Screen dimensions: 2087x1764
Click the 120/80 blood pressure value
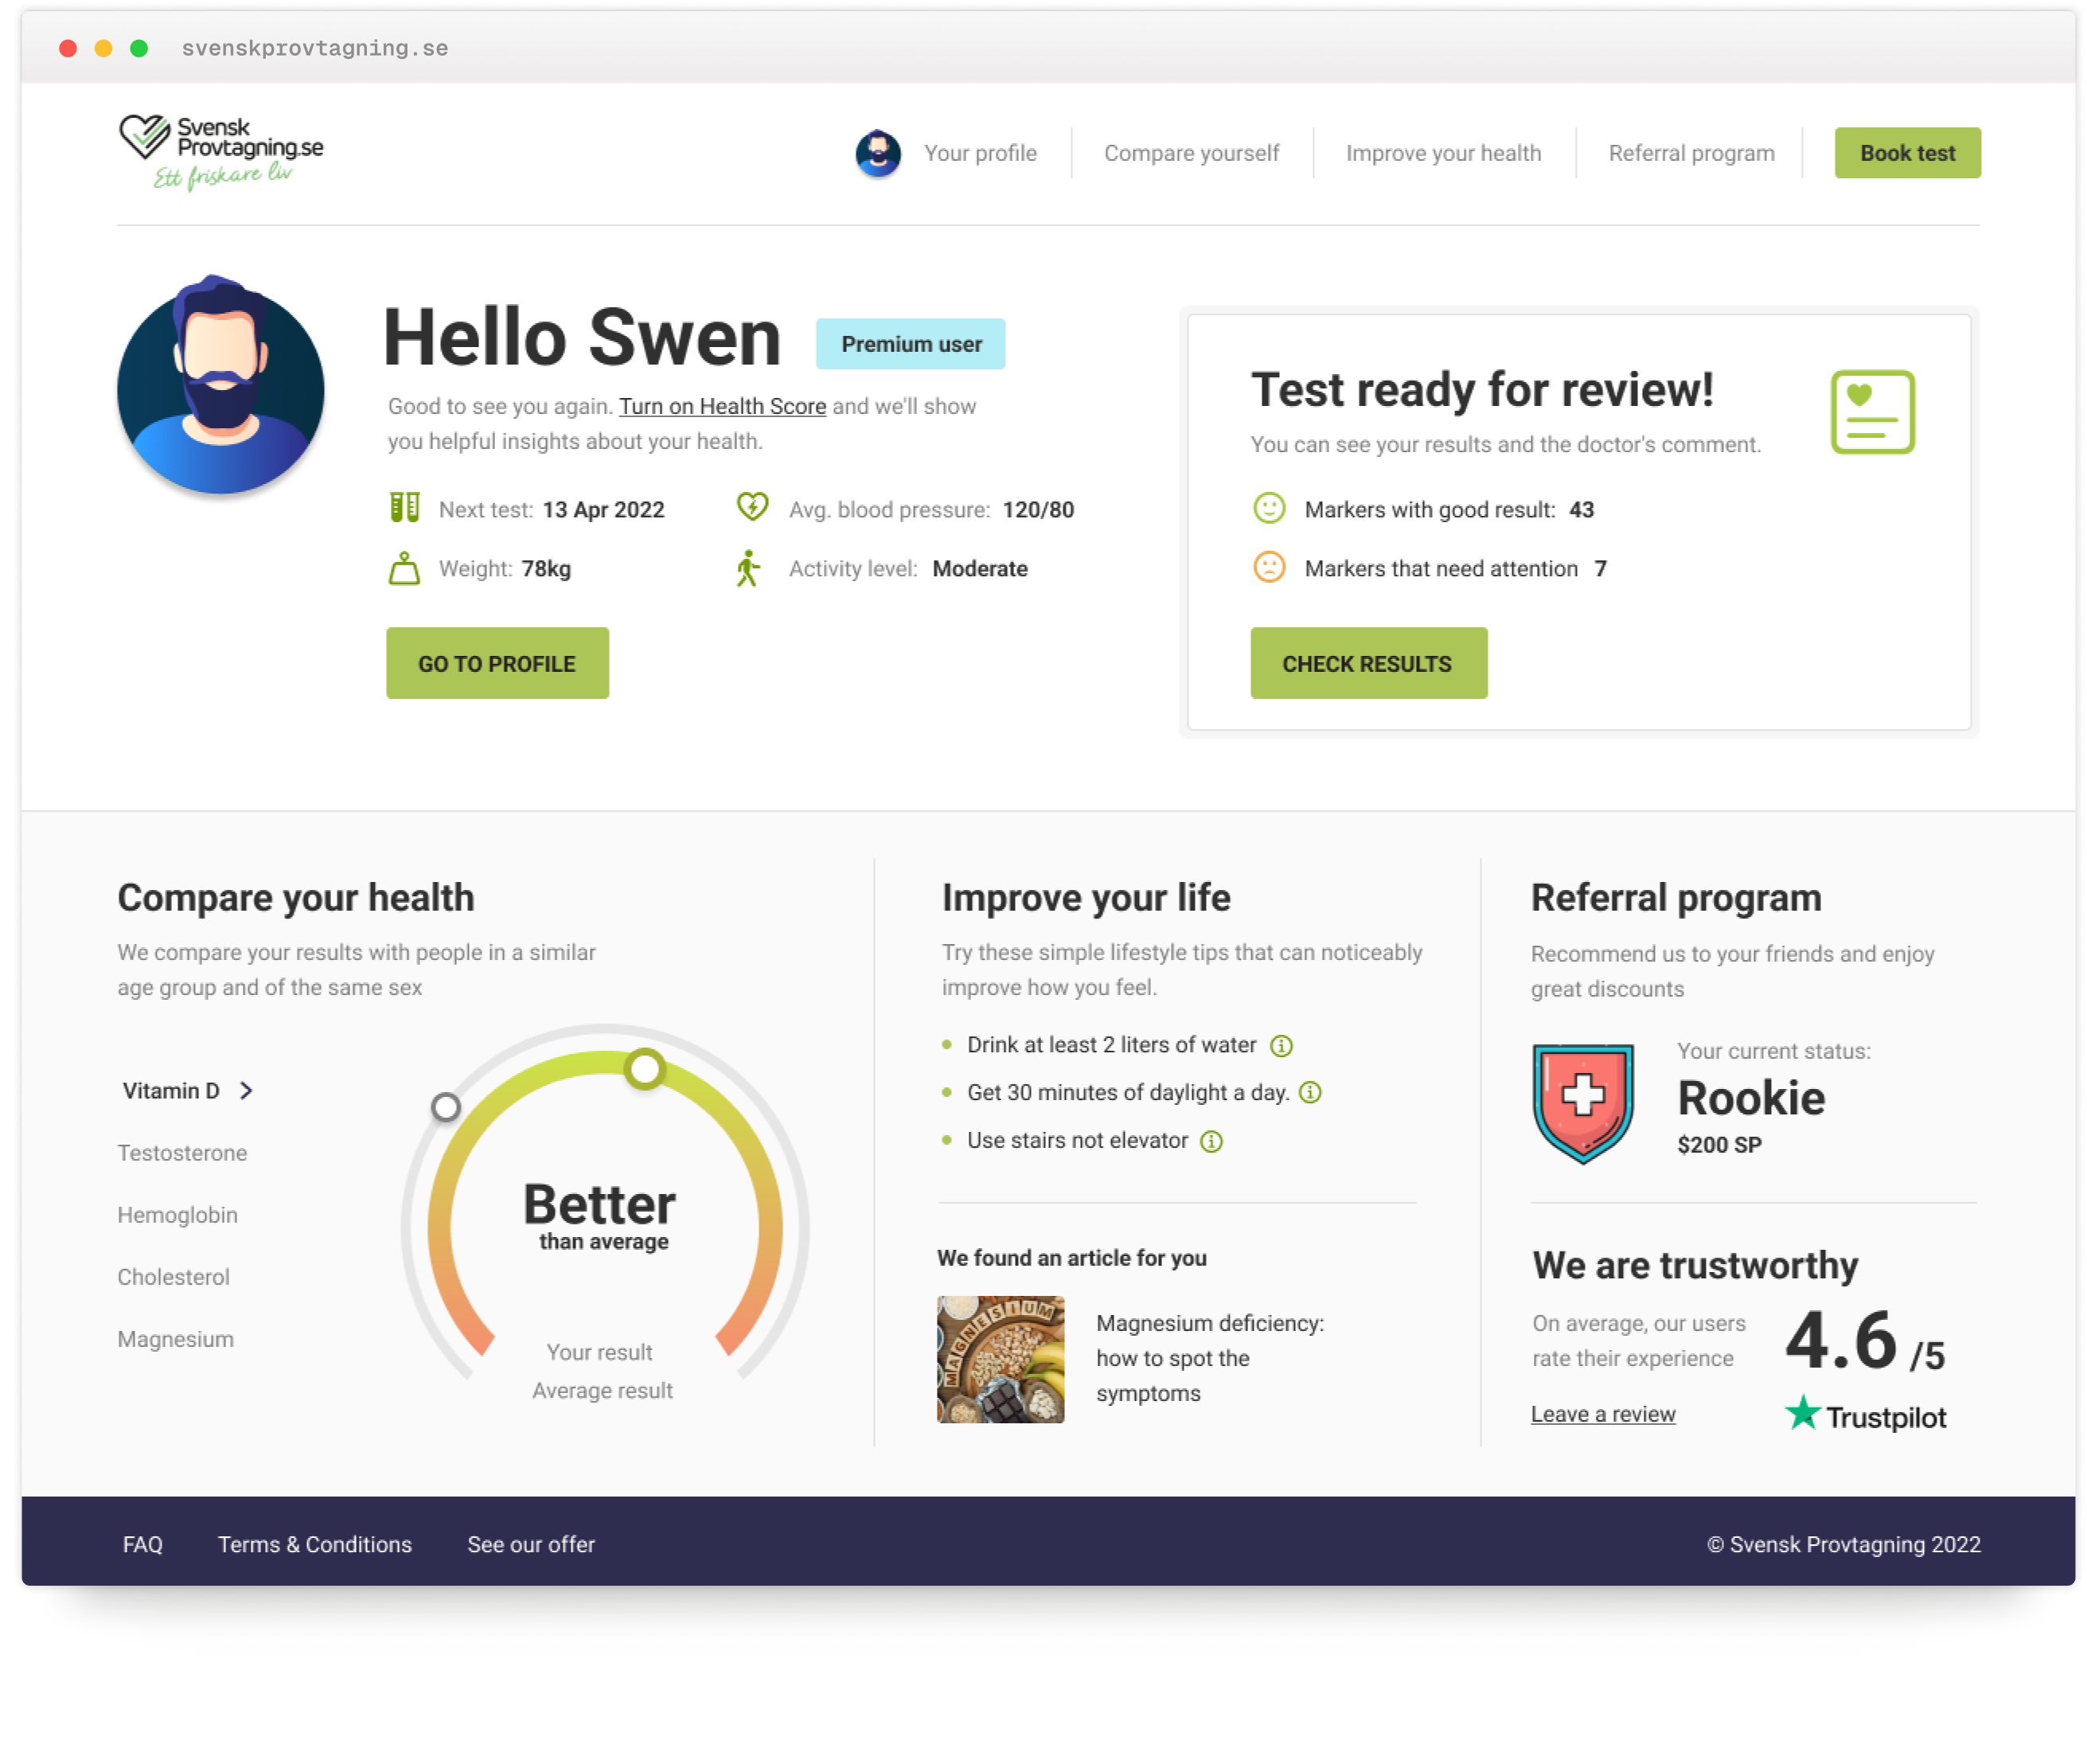coord(1038,509)
